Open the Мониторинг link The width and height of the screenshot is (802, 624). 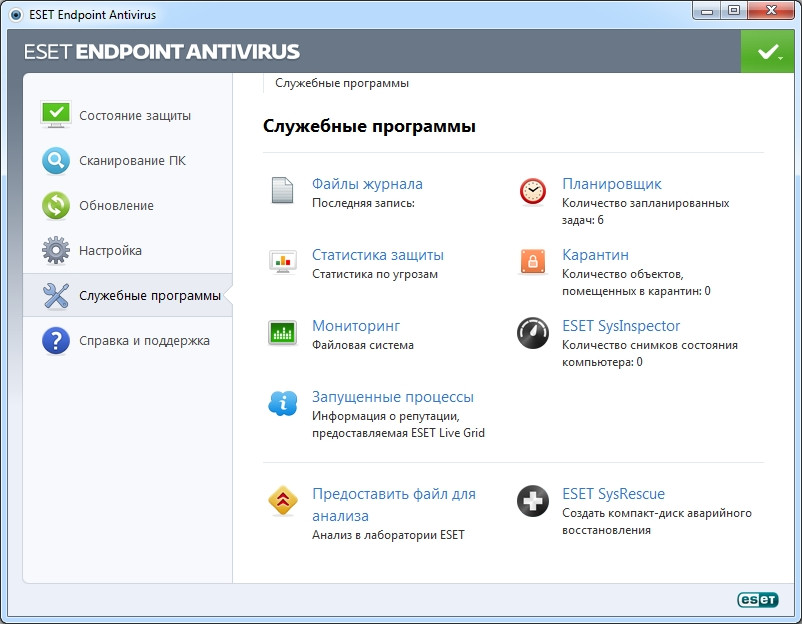[x=356, y=326]
